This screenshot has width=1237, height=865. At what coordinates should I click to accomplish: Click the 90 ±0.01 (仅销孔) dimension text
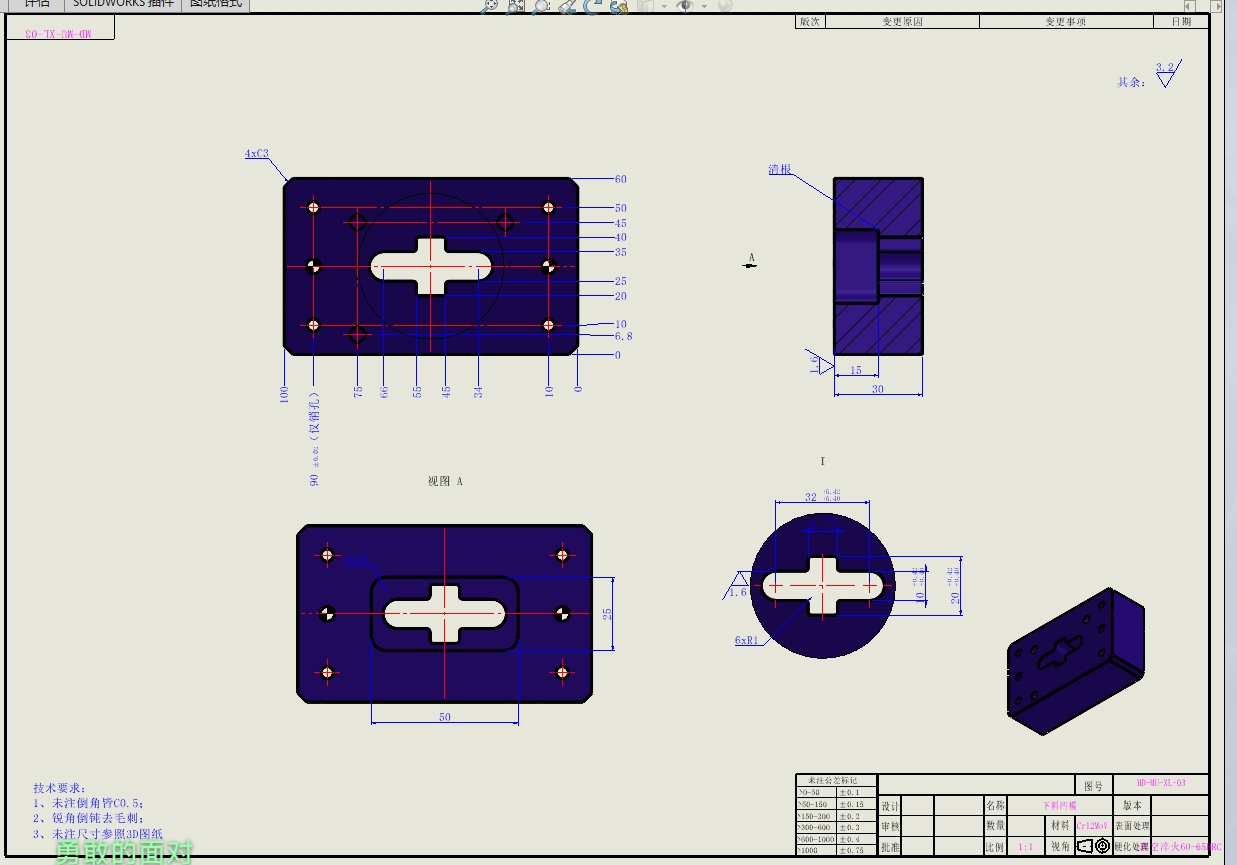click(x=314, y=439)
